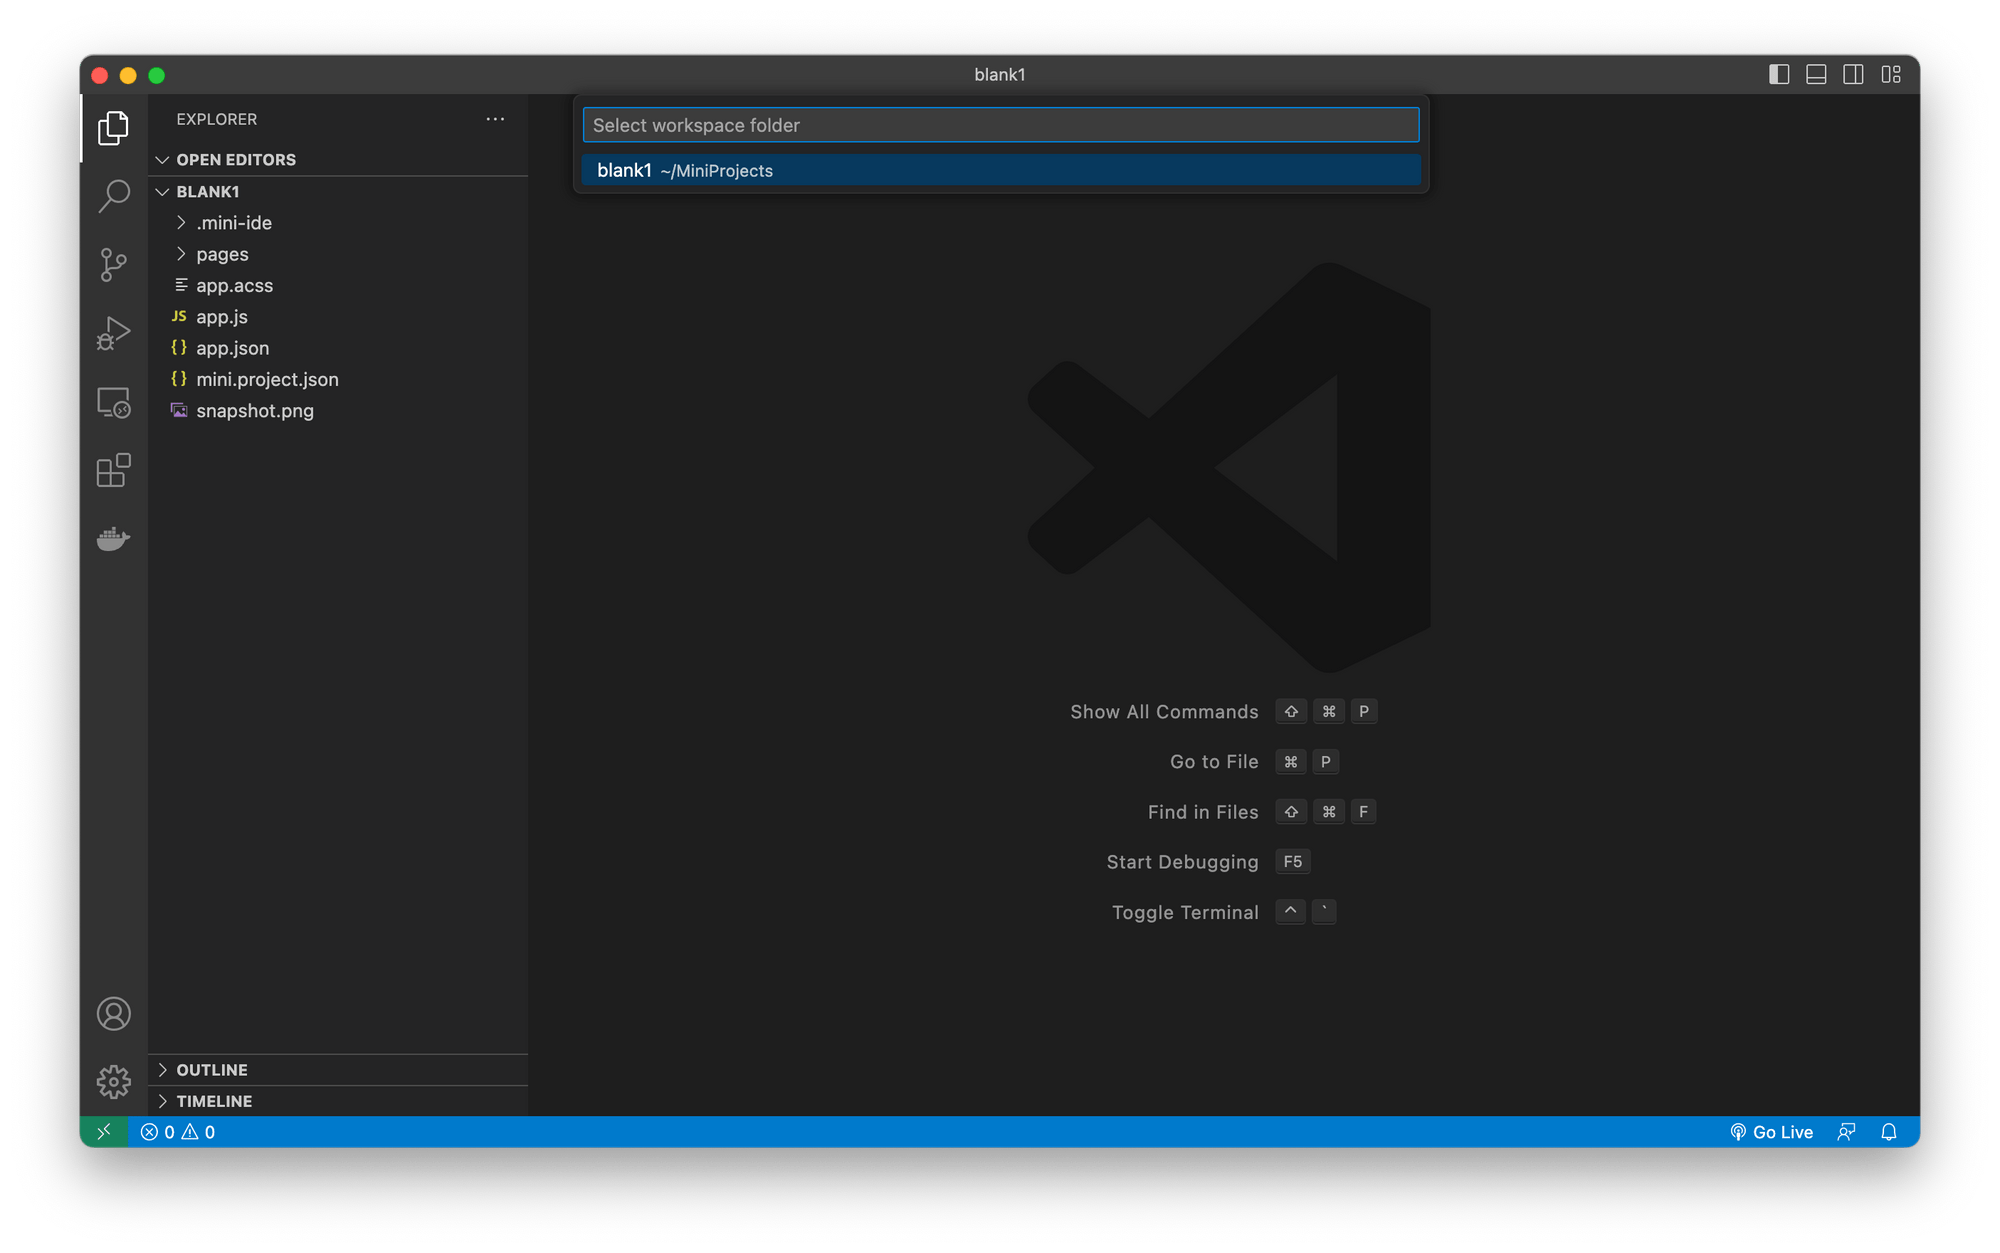Image resolution: width=2000 pixels, height=1253 pixels.
Task: Open the Remote Explorer icon
Action: tap(113, 402)
